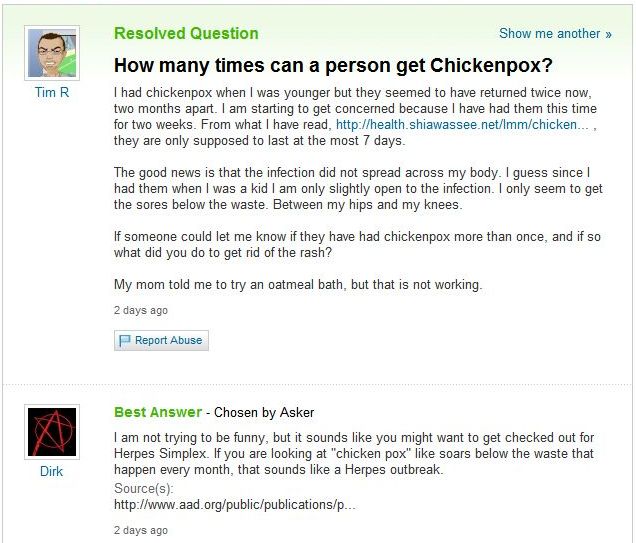Click Tim R's cartoon avatar picture
636x543 pixels.
tap(51, 51)
